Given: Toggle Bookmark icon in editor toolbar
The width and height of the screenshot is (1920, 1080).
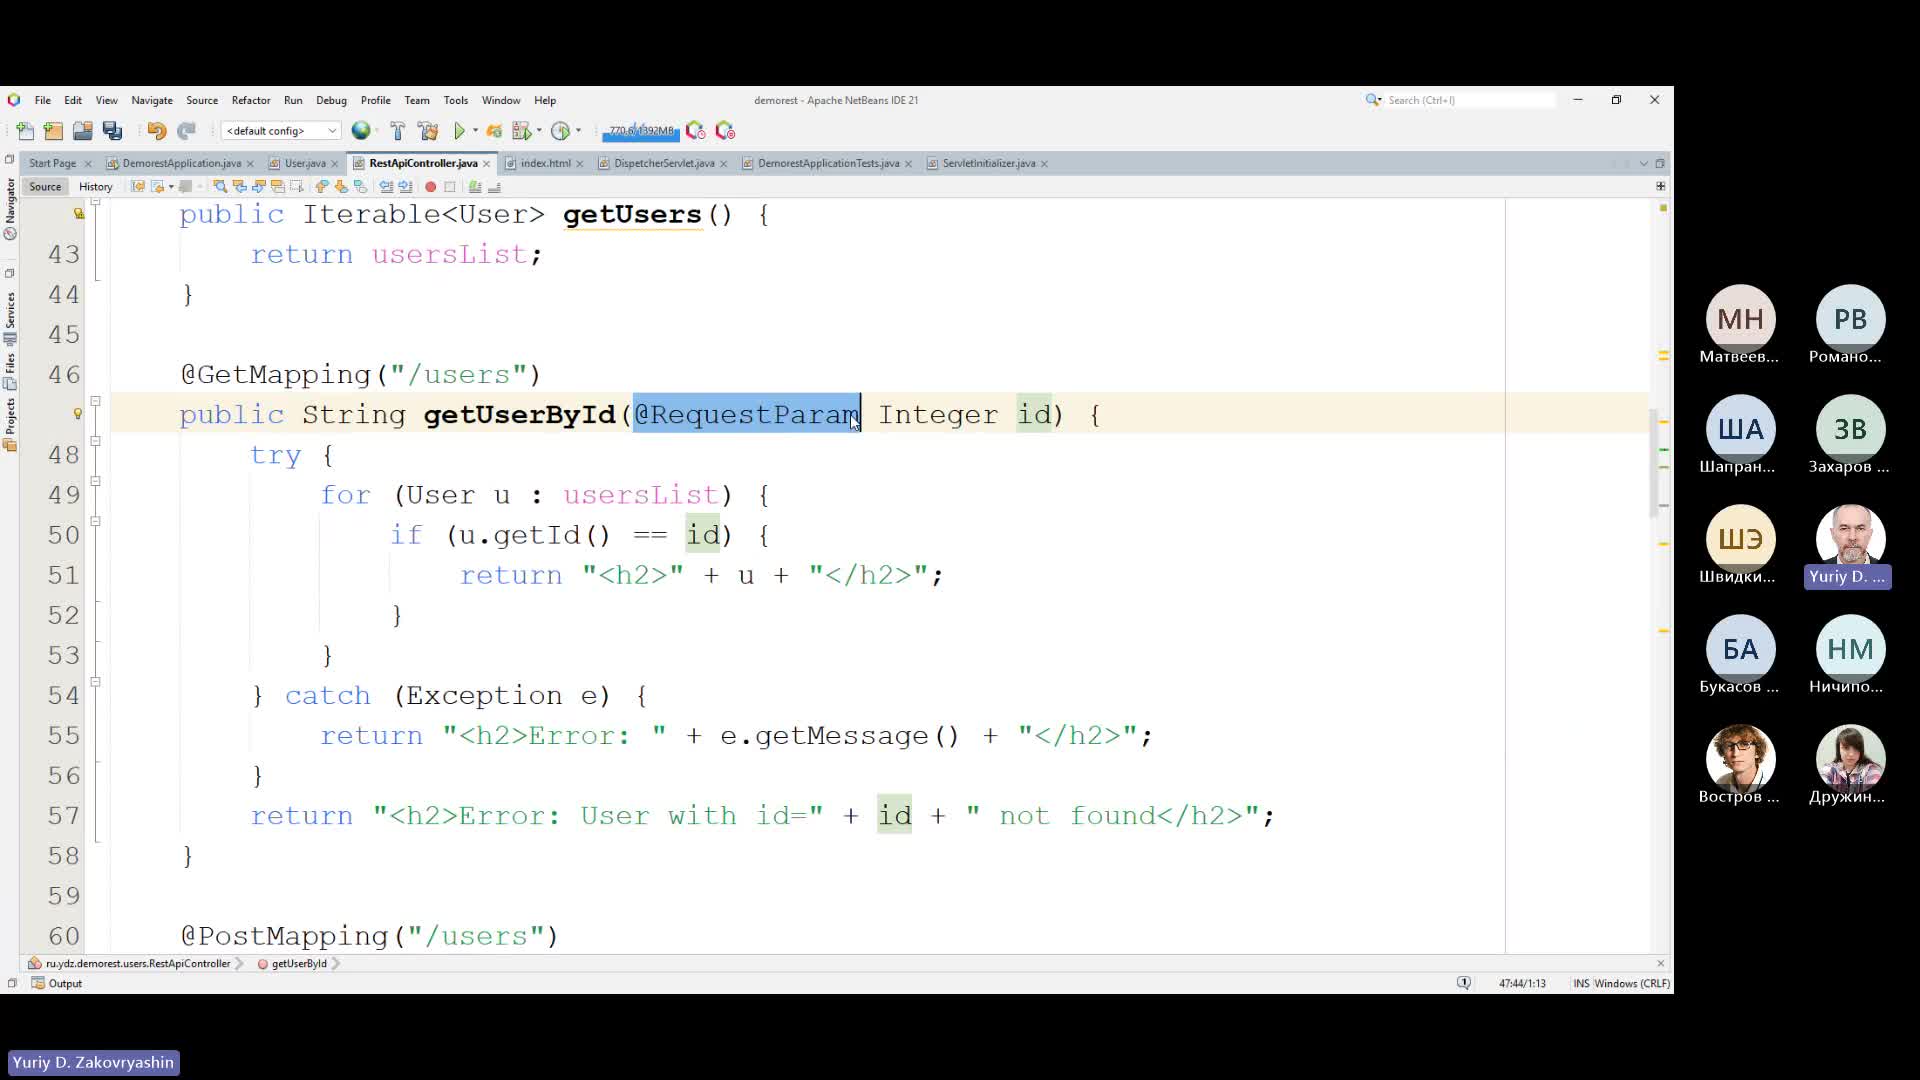Looking at the screenshot, I should (360, 187).
